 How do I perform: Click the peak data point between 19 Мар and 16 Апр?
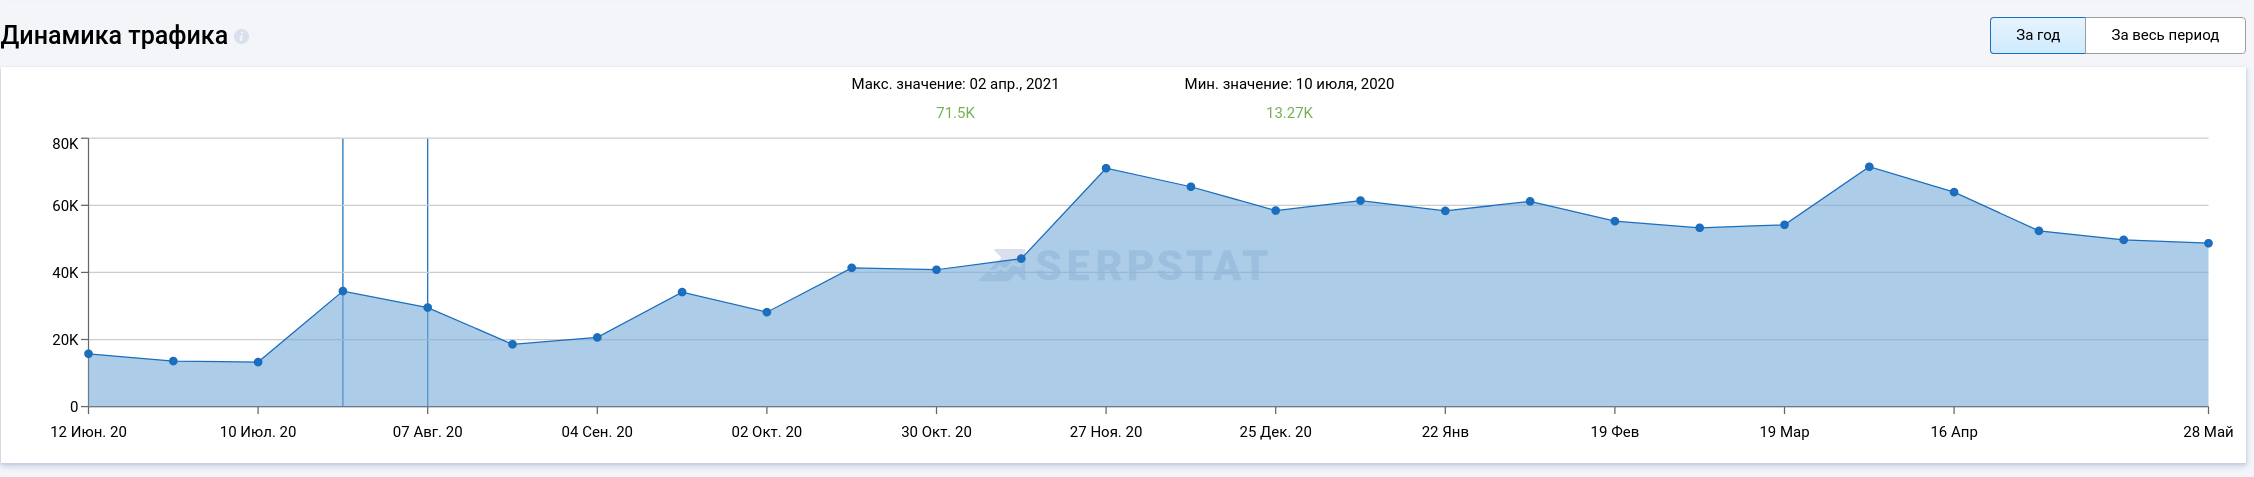click(1869, 167)
